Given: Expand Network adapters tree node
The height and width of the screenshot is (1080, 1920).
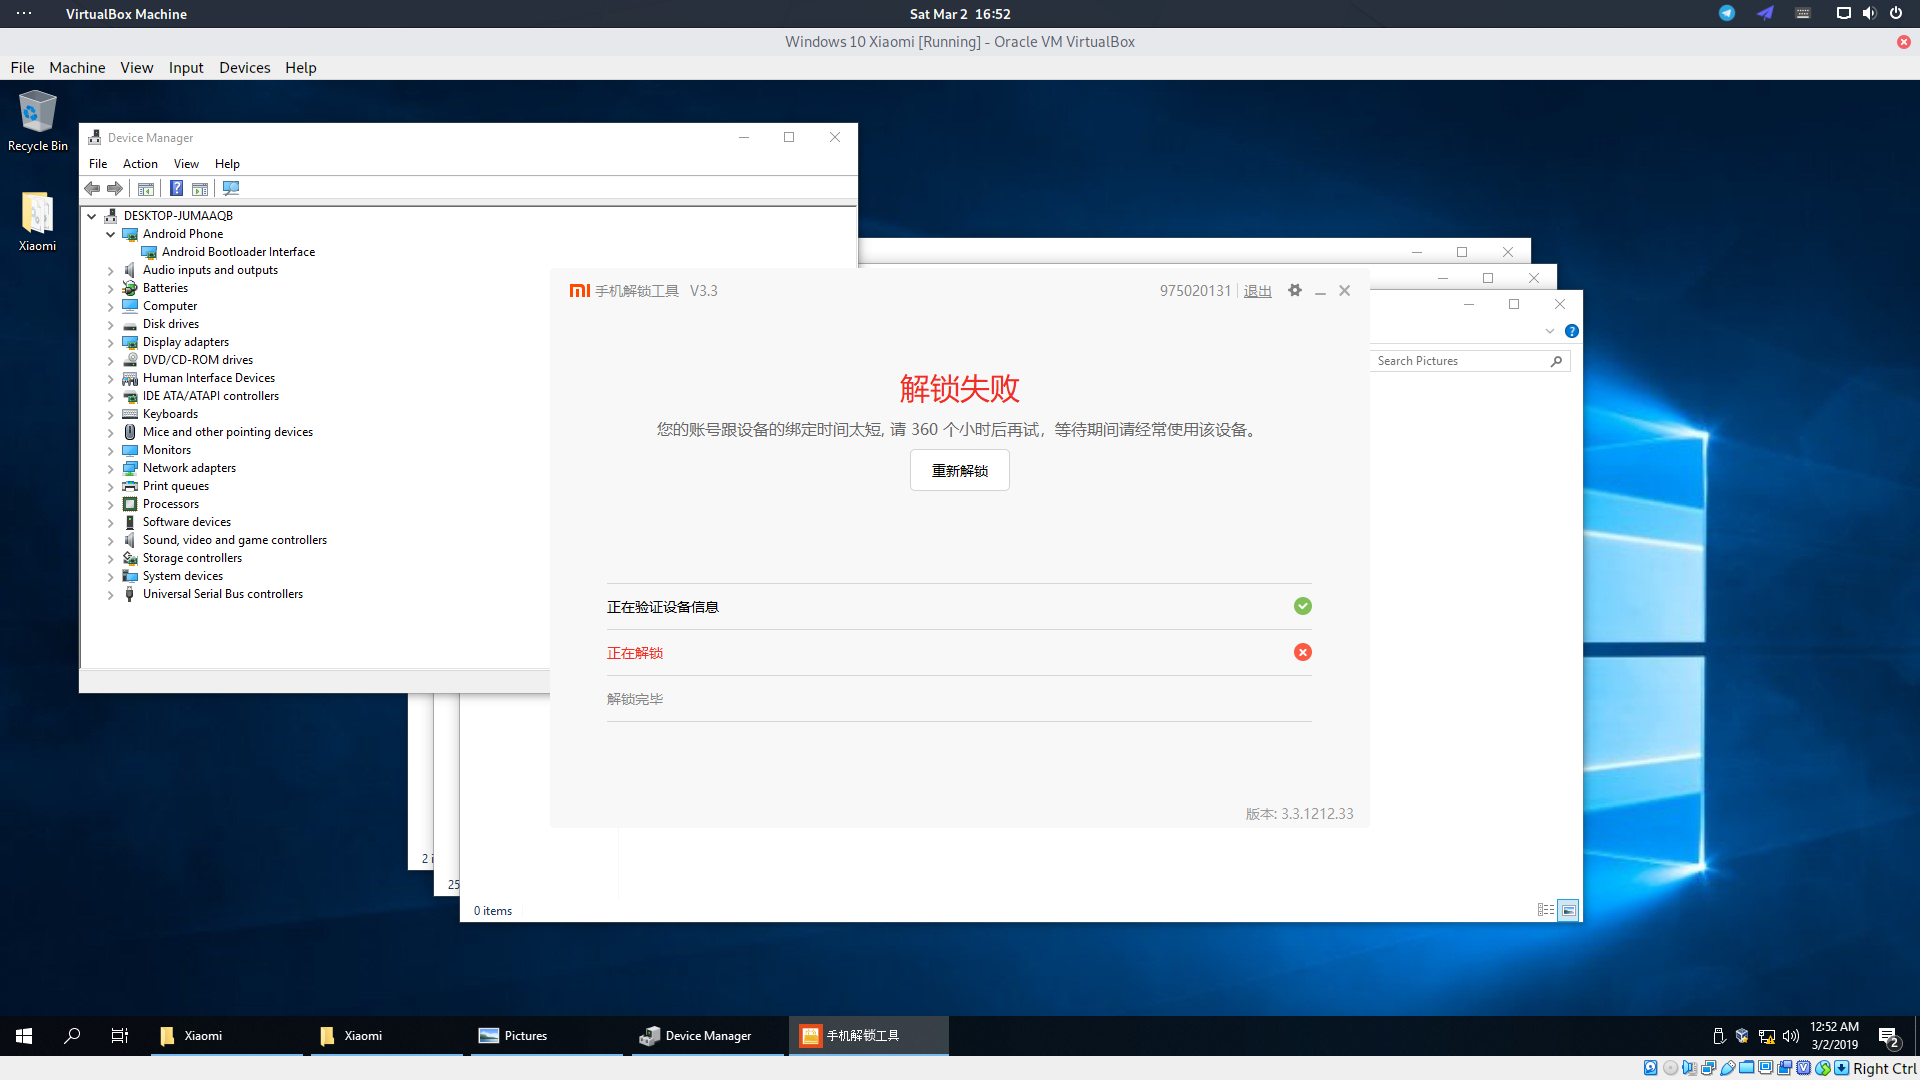Looking at the screenshot, I should (111, 468).
